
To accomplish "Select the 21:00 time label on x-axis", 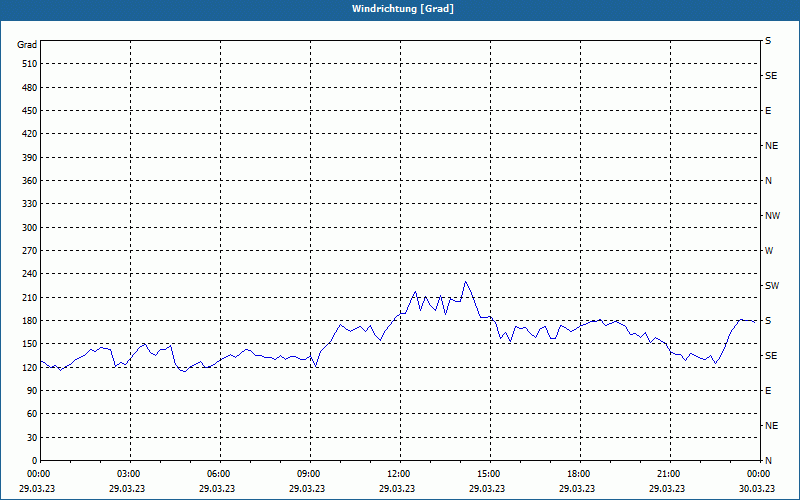I will 670,474.
